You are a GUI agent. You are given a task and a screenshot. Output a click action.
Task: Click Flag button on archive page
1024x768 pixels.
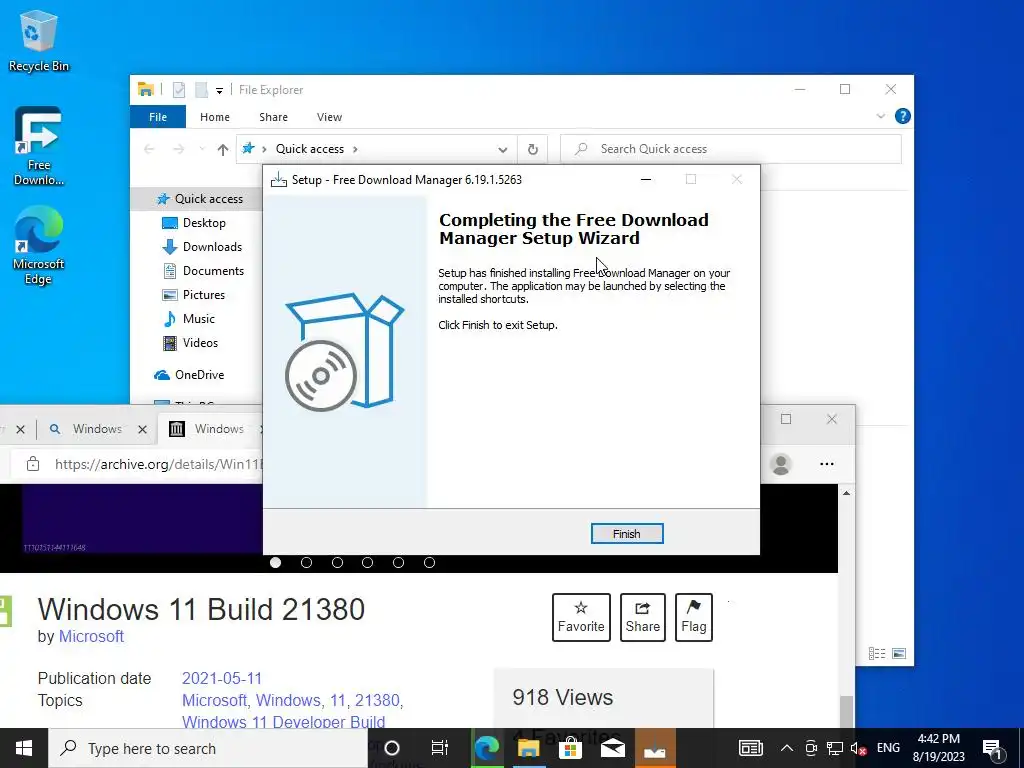coord(694,617)
